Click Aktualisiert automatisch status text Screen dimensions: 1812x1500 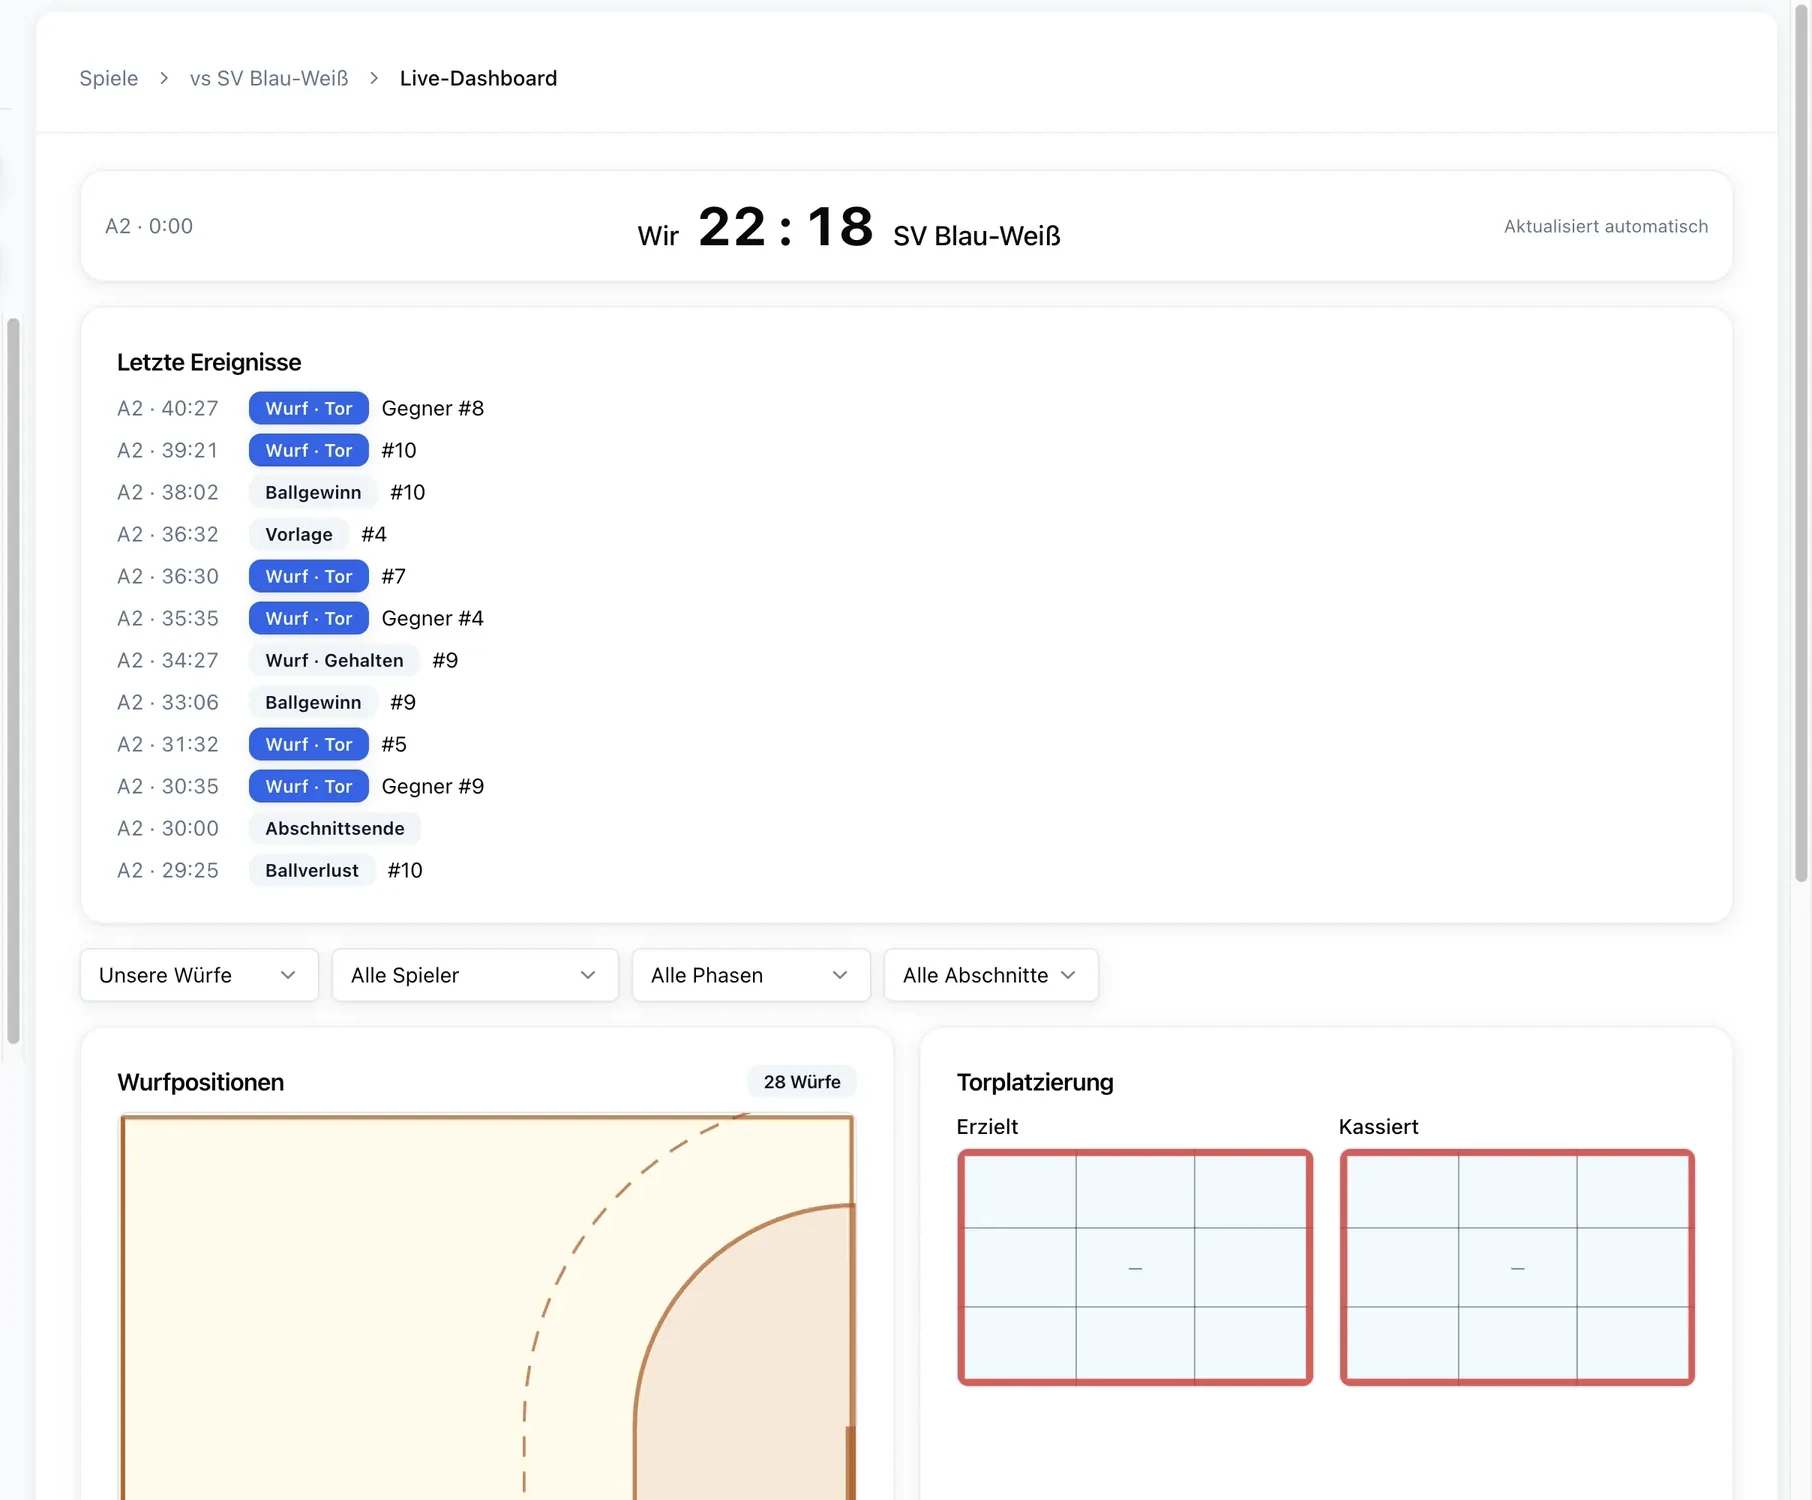tap(1606, 226)
